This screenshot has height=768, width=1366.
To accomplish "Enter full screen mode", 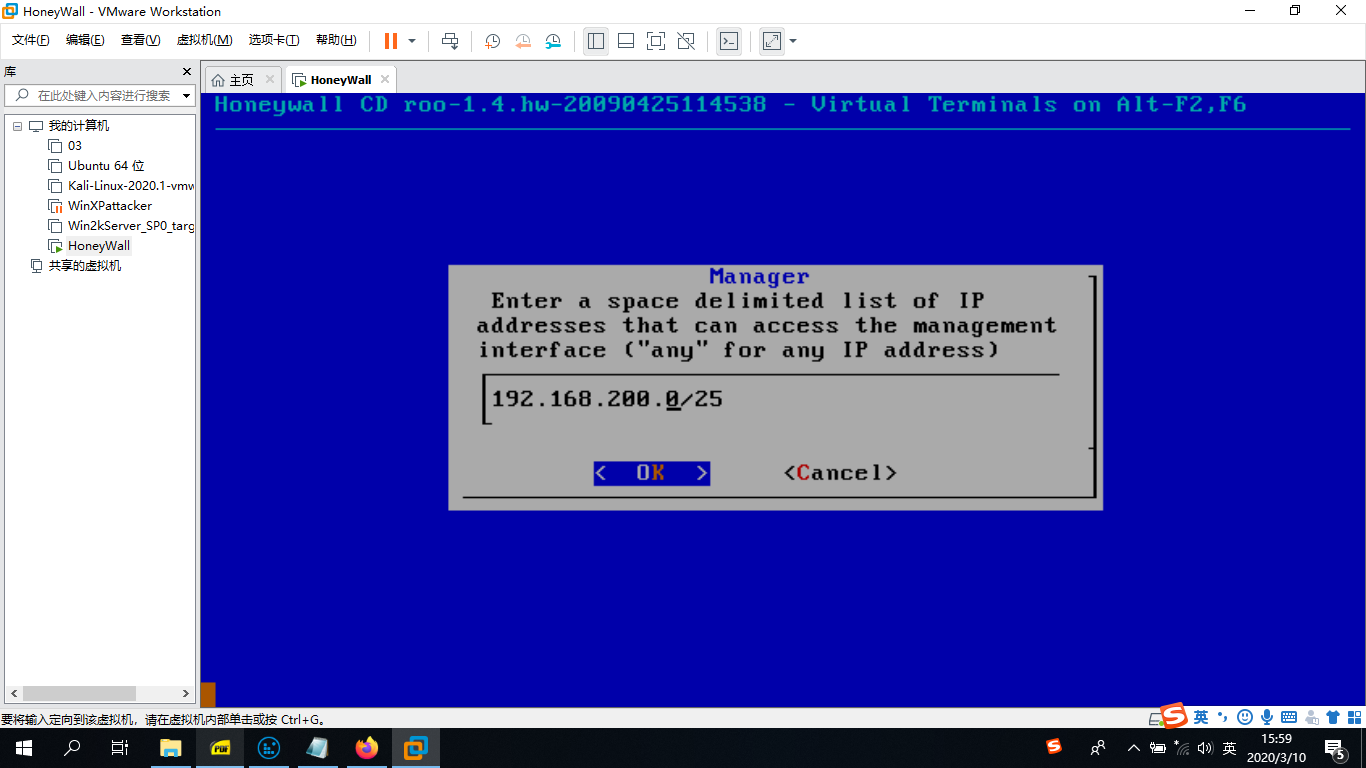I will click(656, 41).
